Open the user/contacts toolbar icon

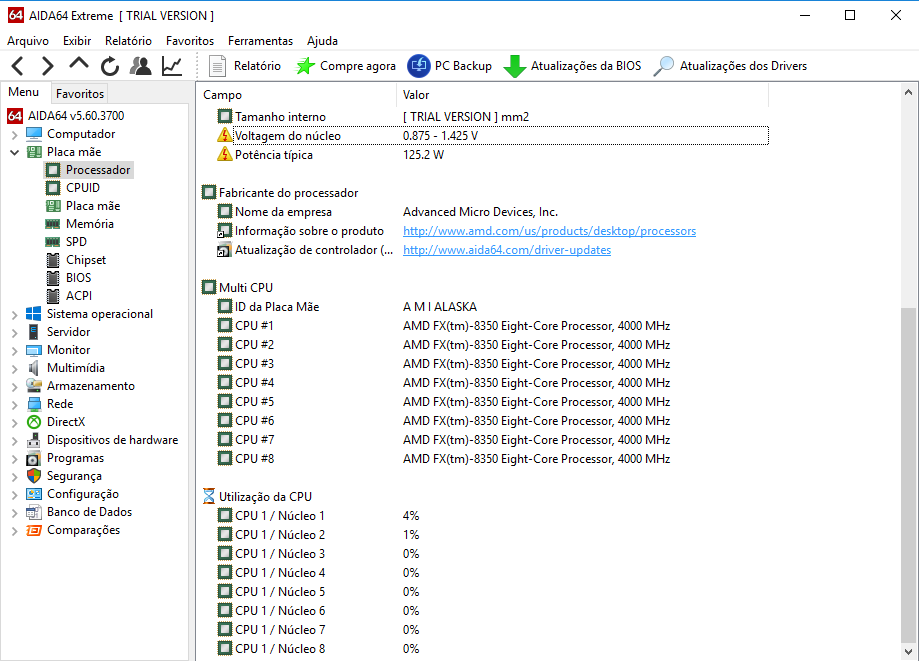click(x=141, y=66)
